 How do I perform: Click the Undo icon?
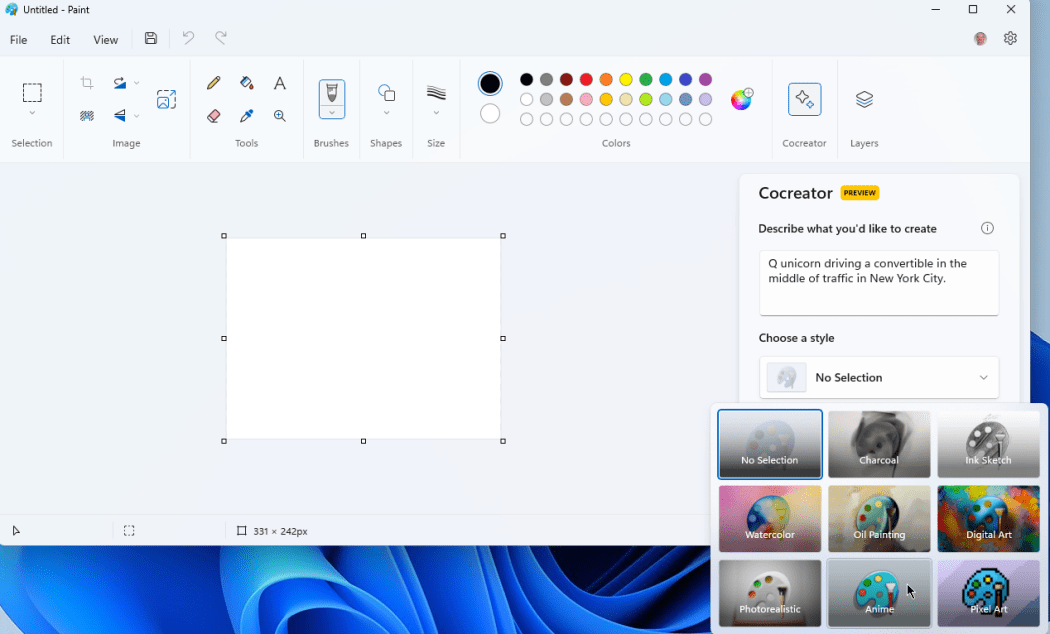[x=189, y=38]
